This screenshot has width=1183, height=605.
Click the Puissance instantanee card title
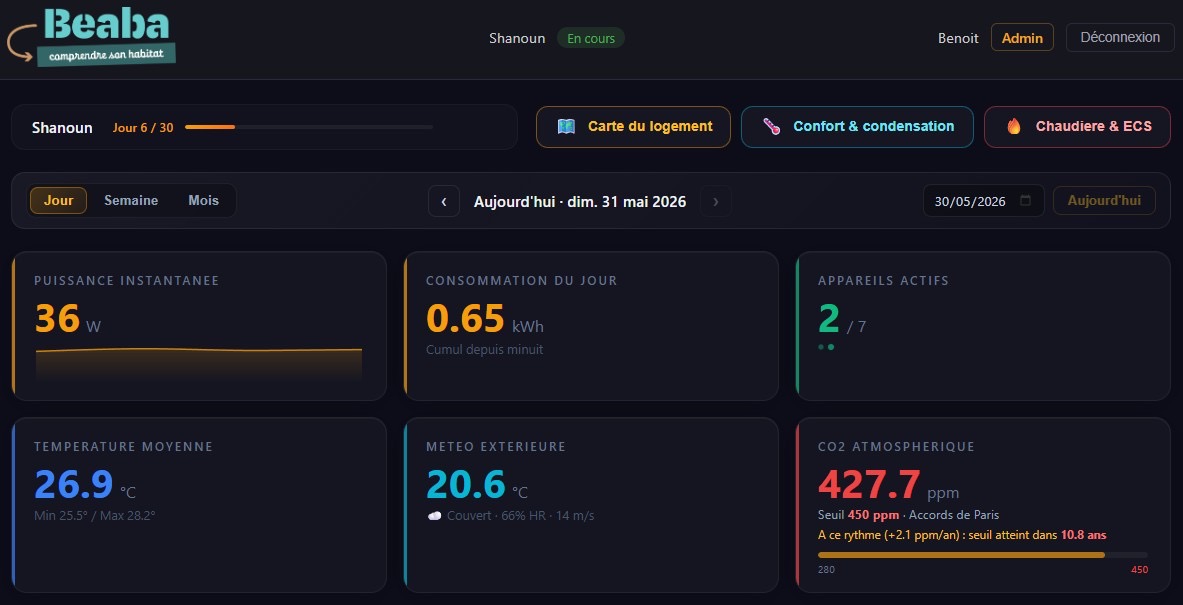point(127,281)
